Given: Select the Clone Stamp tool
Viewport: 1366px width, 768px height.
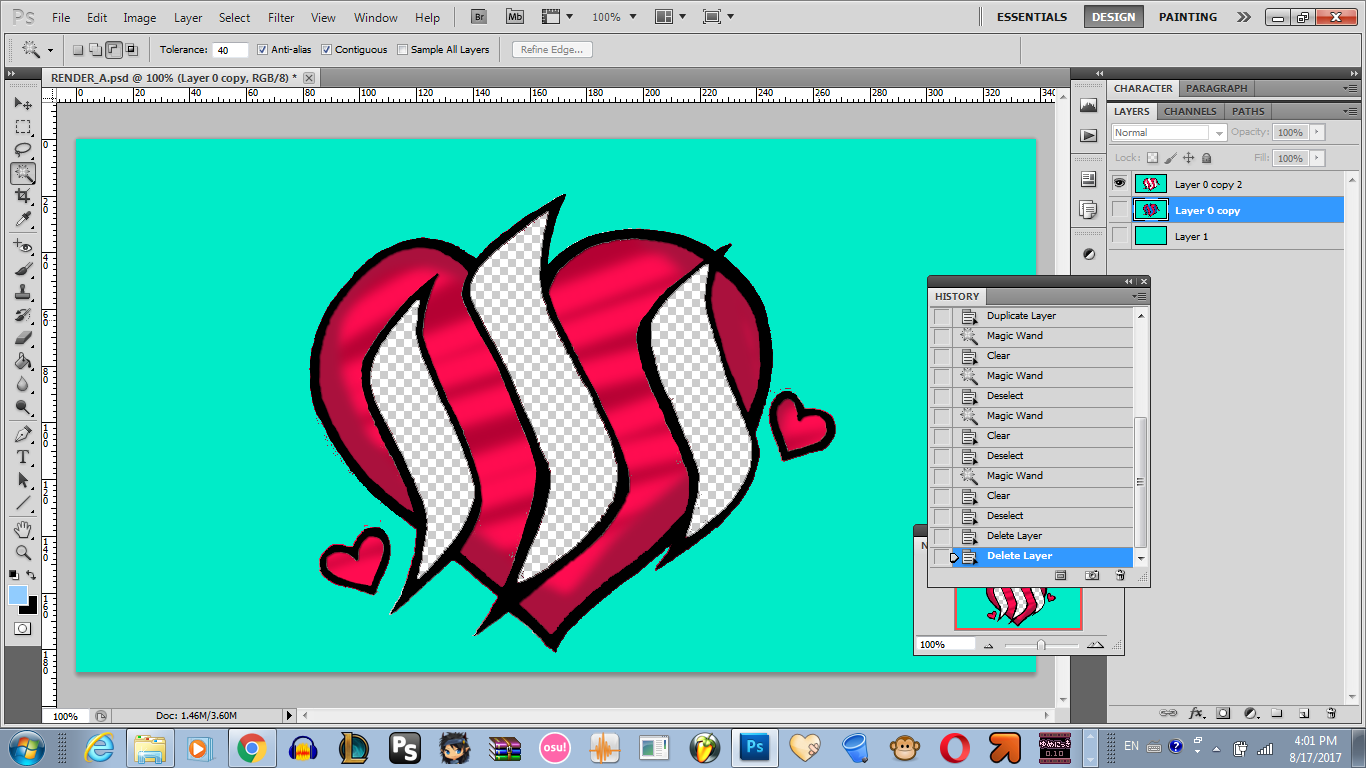Looking at the screenshot, I should pos(23,292).
